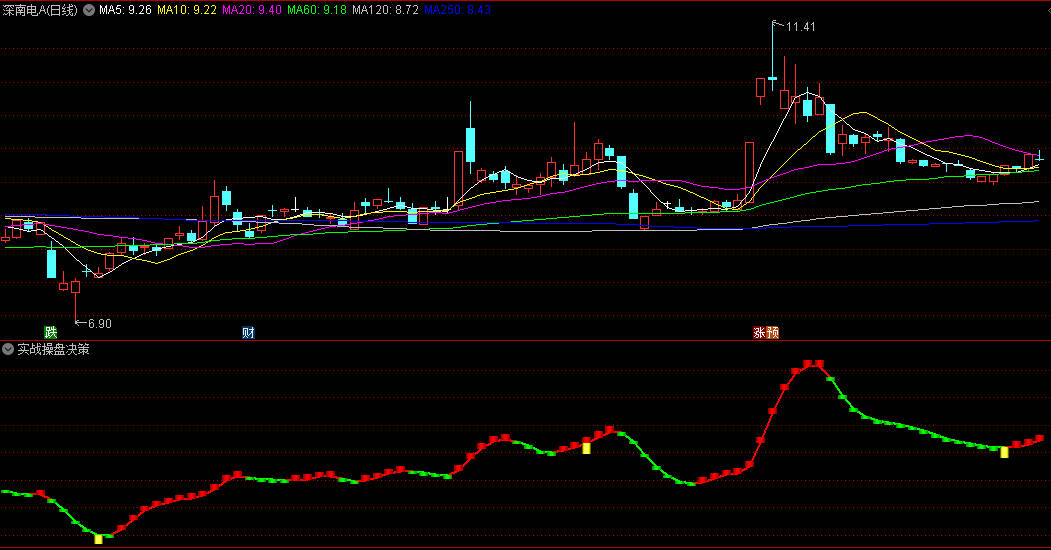
Task: Click the 6.90 low price label
Action: (100, 324)
